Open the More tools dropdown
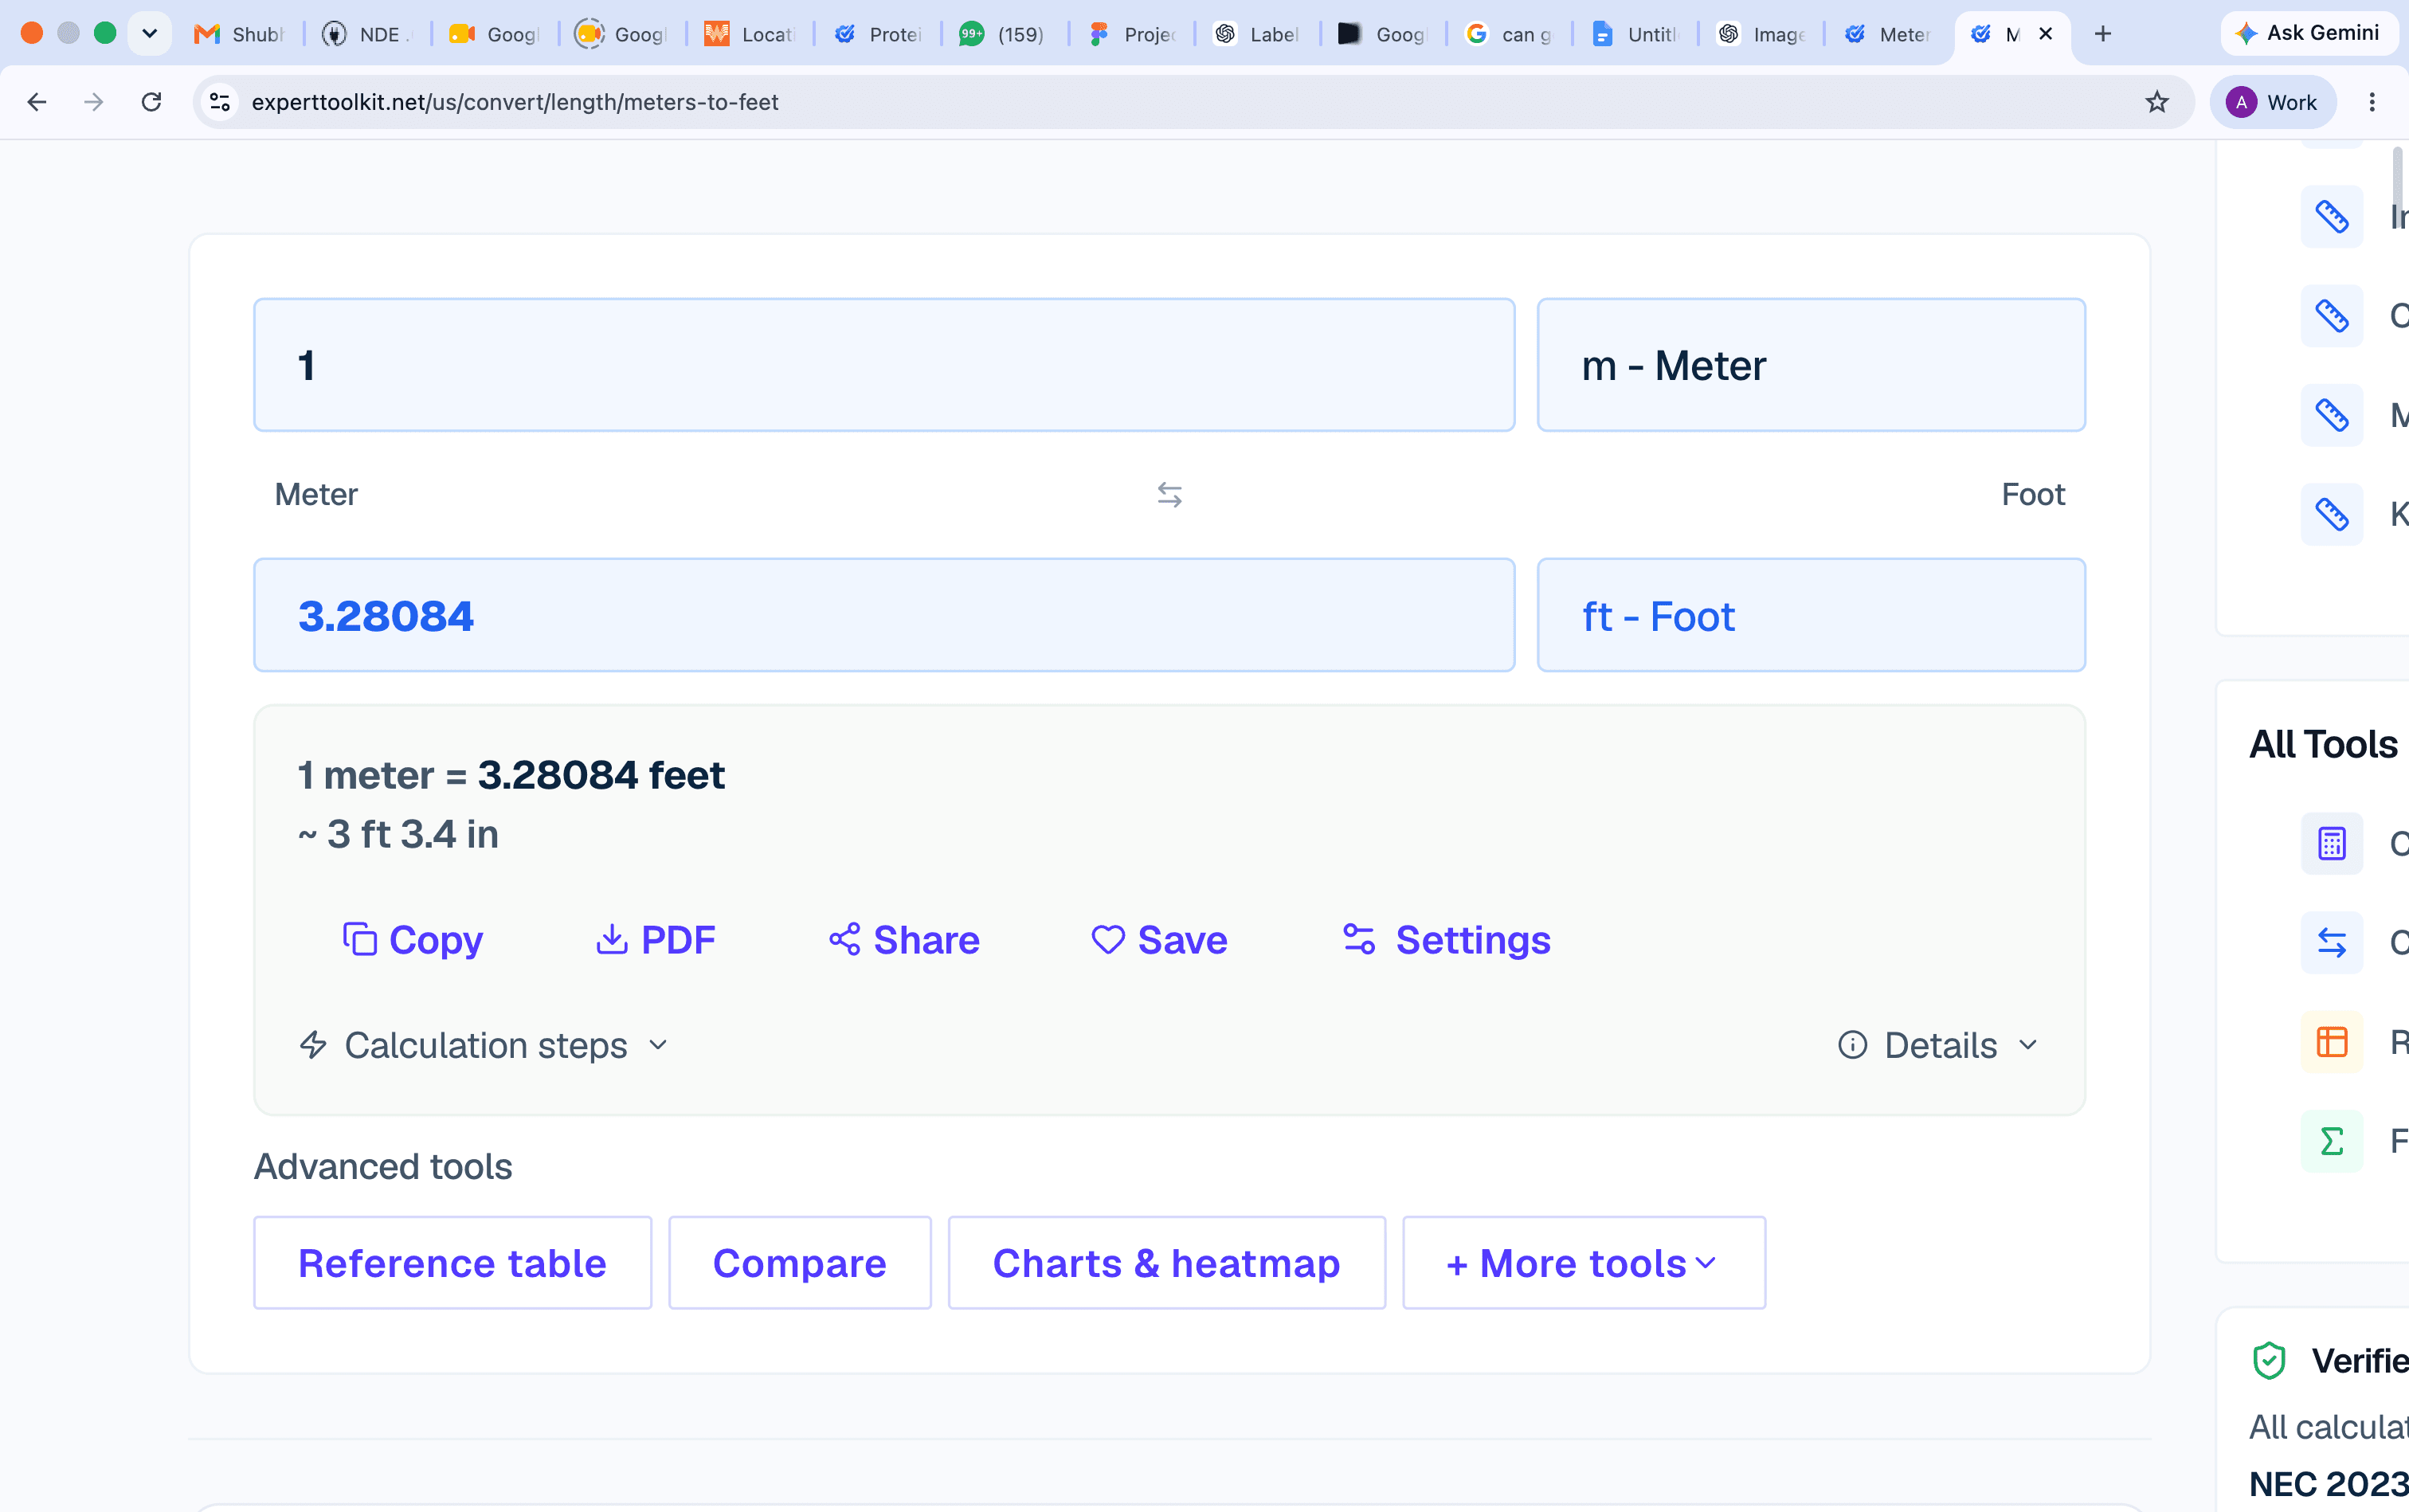This screenshot has width=2409, height=1512. (1583, 1263)
